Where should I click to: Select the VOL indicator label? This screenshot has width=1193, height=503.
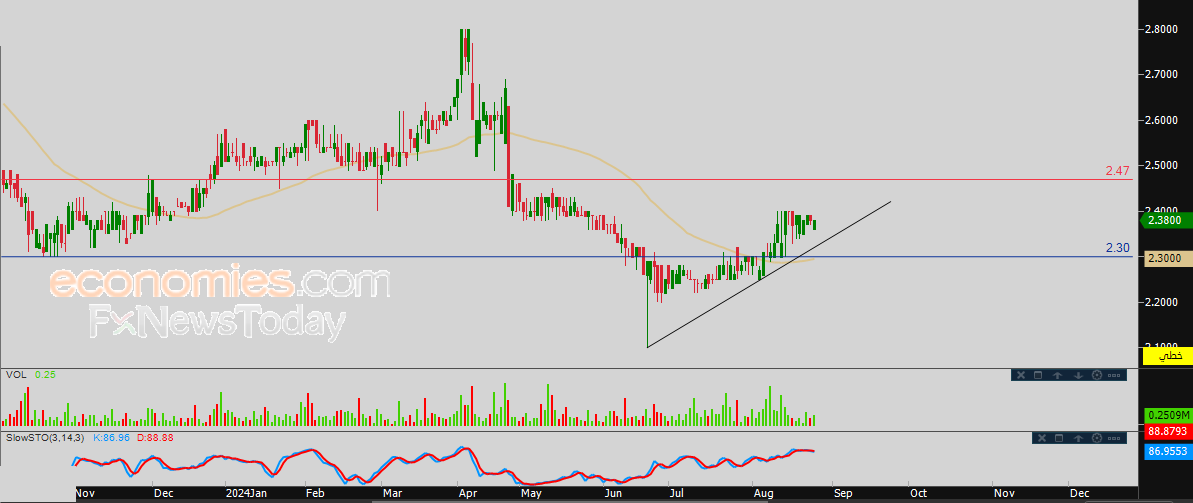point(14,374)
